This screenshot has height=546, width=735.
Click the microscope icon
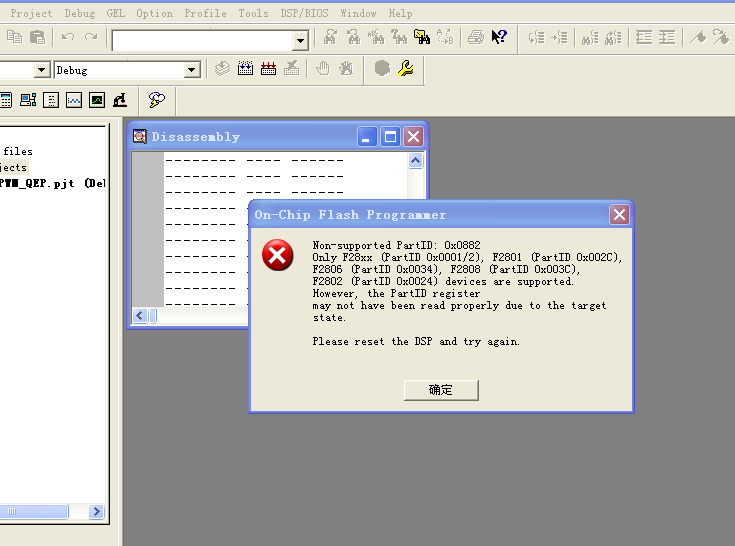pos(120,100)
